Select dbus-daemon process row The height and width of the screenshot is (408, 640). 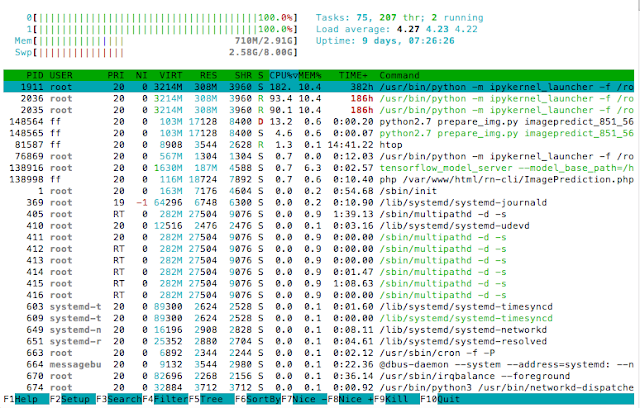pyautogui.click(x=318, y=364)
